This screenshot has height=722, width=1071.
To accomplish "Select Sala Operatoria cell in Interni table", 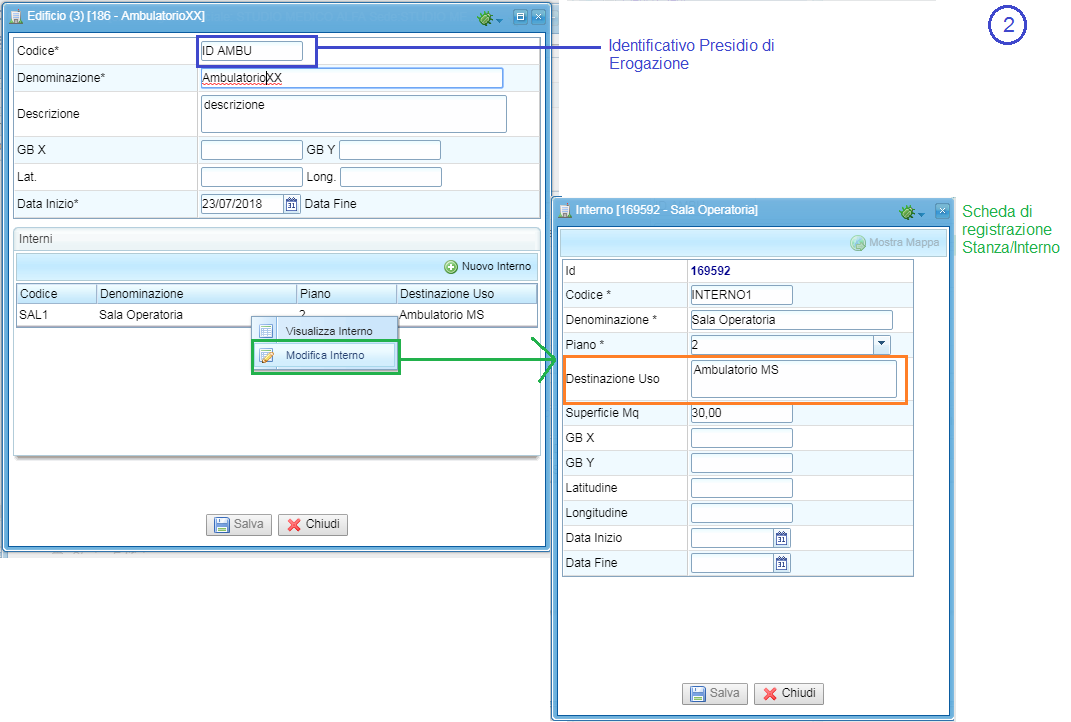I will point(141,315).
